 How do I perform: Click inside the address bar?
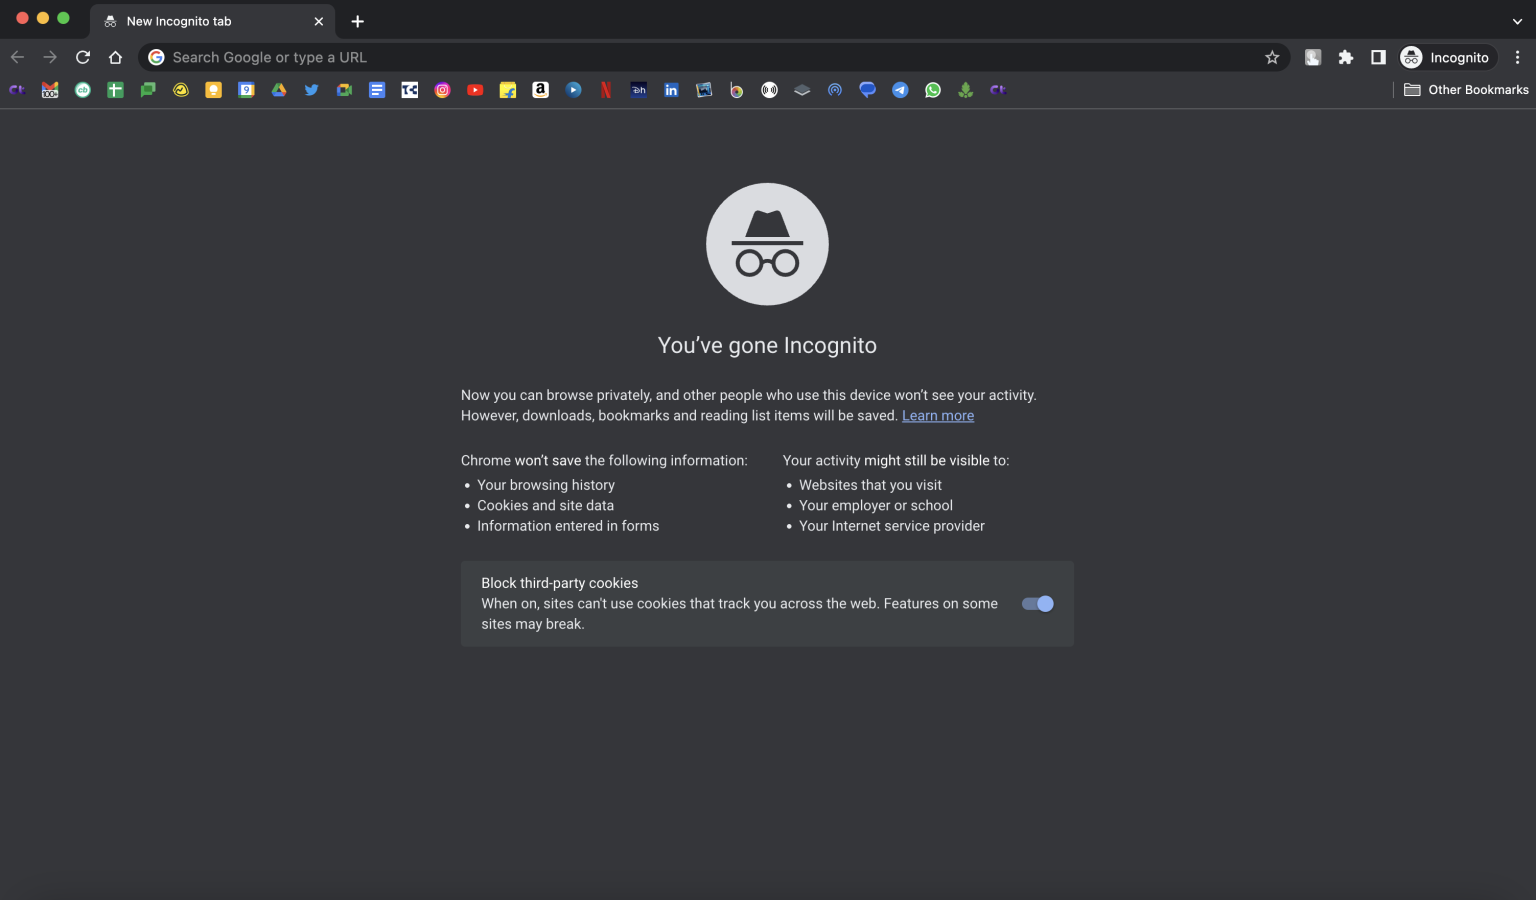point(600,57)
